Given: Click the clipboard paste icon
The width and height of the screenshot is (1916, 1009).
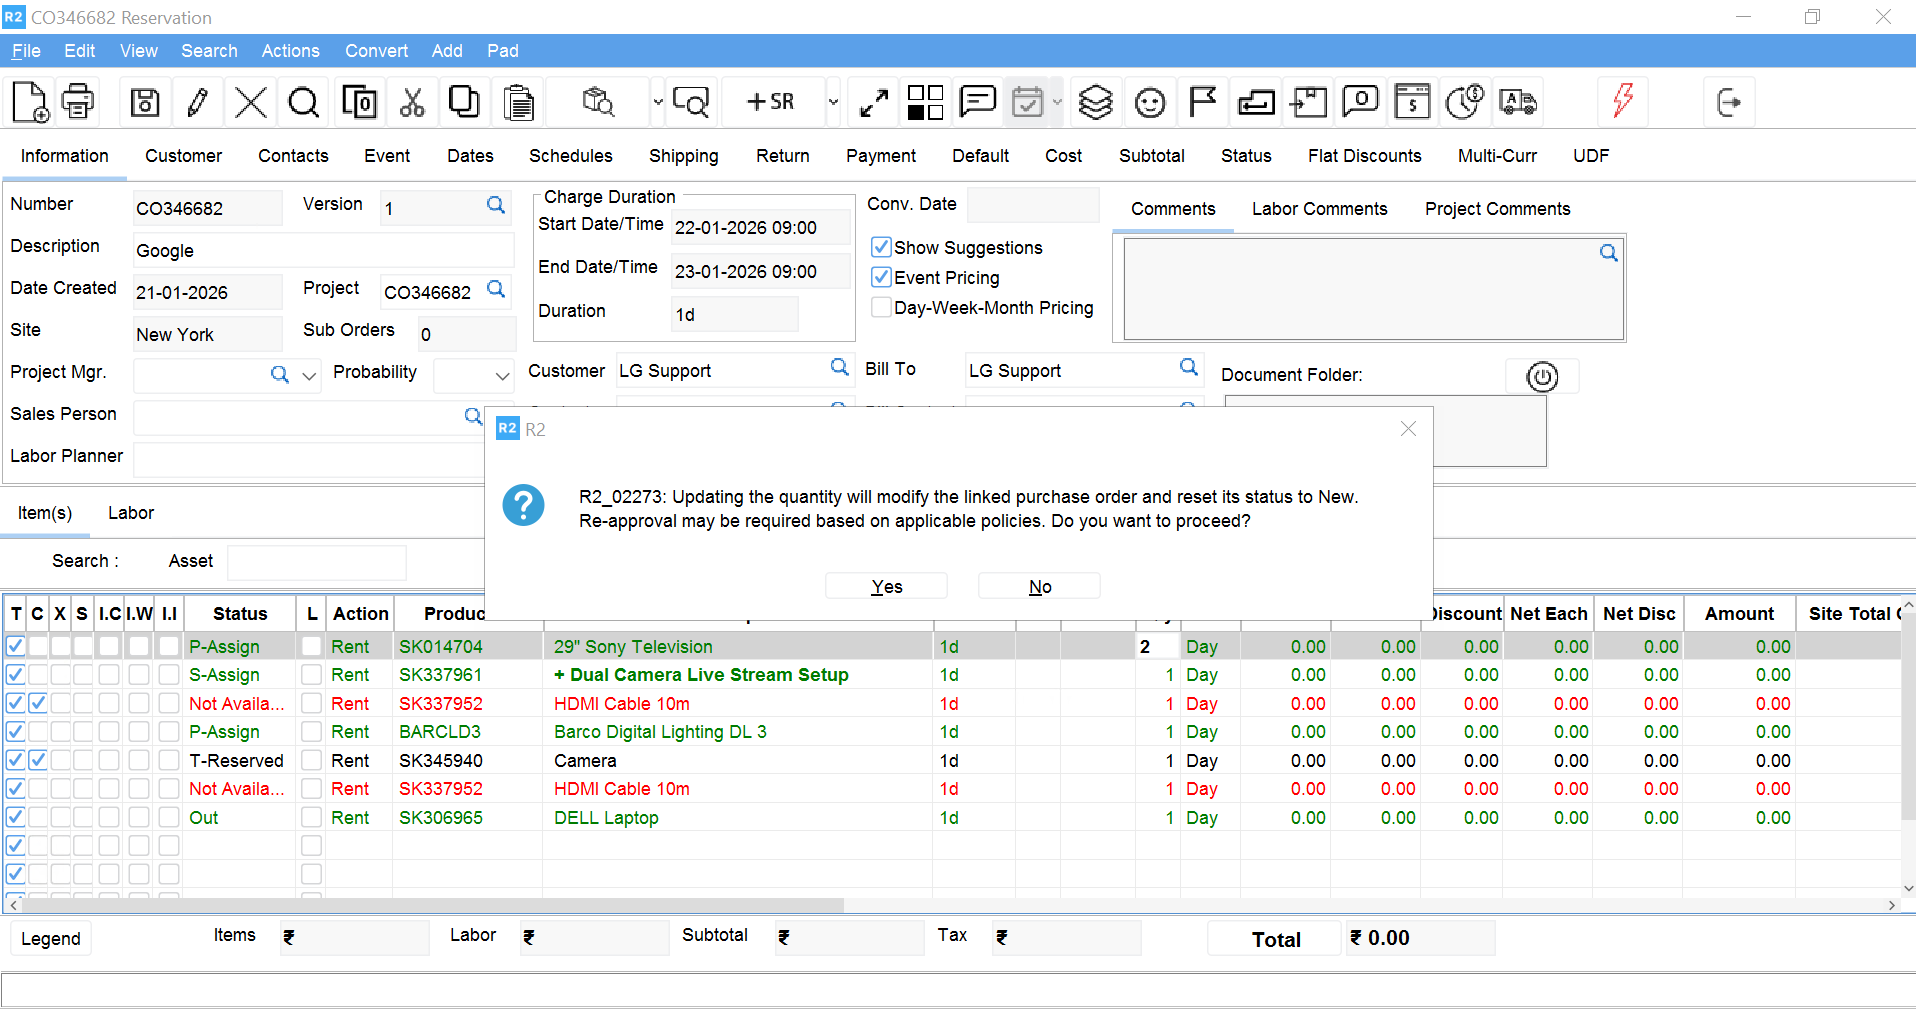Looking at the screenshot, I should click(x=518, y=102).
